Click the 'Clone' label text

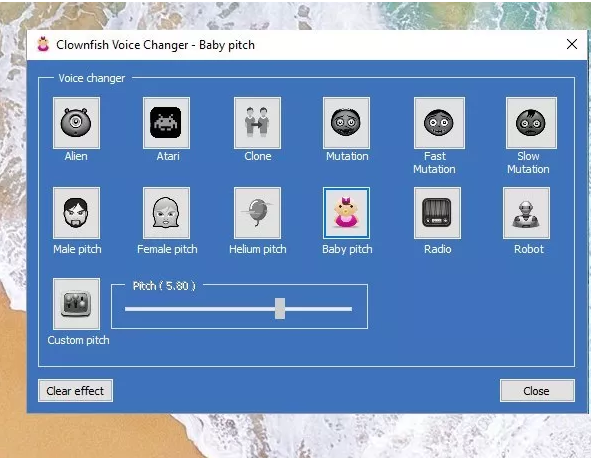pos(258,156)
